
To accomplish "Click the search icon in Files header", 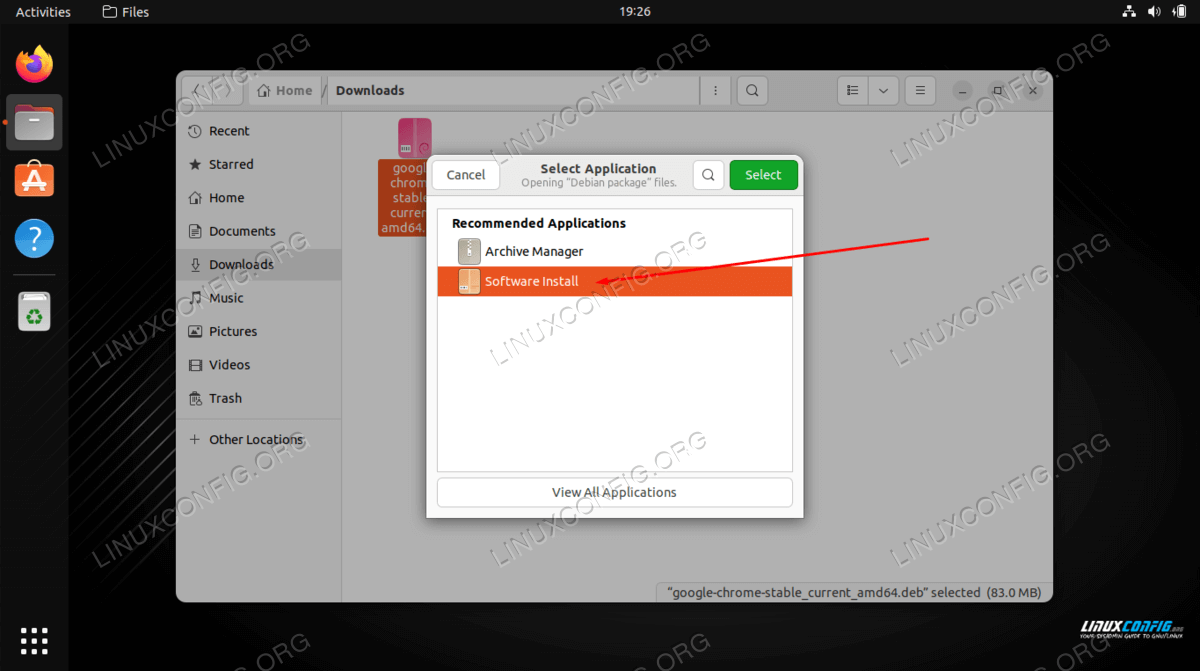I will pyautogui.click(x=752, y=90).
